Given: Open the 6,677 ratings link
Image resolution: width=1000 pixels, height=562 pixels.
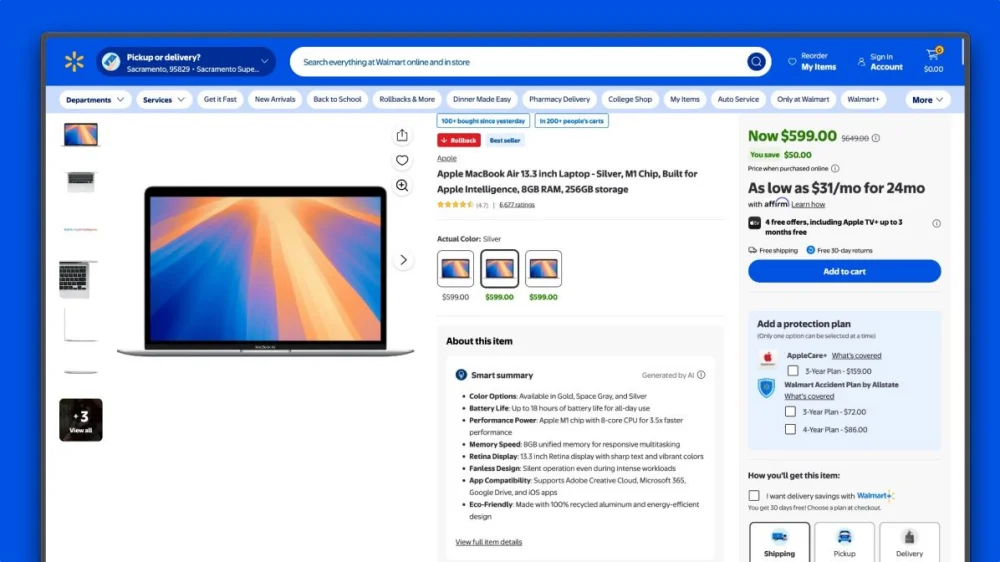Looking at the screenshot, I should click(517, 205).
